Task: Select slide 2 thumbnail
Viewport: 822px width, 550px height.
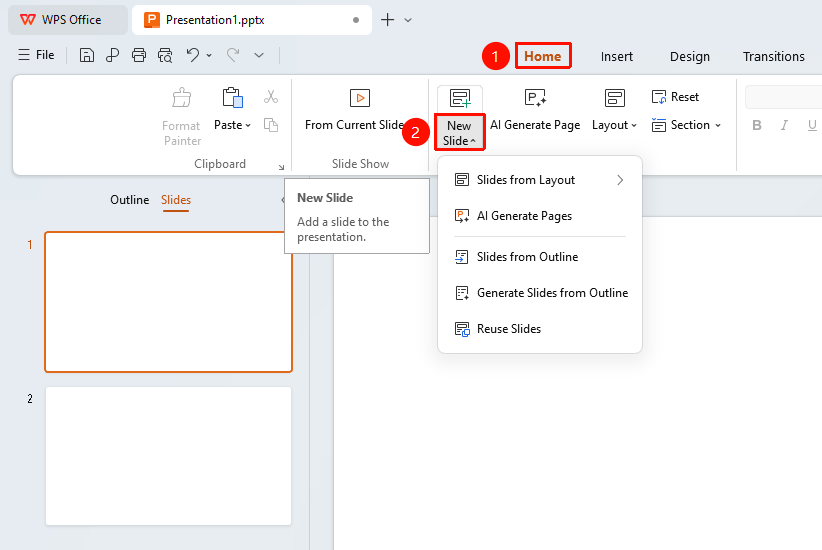Action: [168, 456]
